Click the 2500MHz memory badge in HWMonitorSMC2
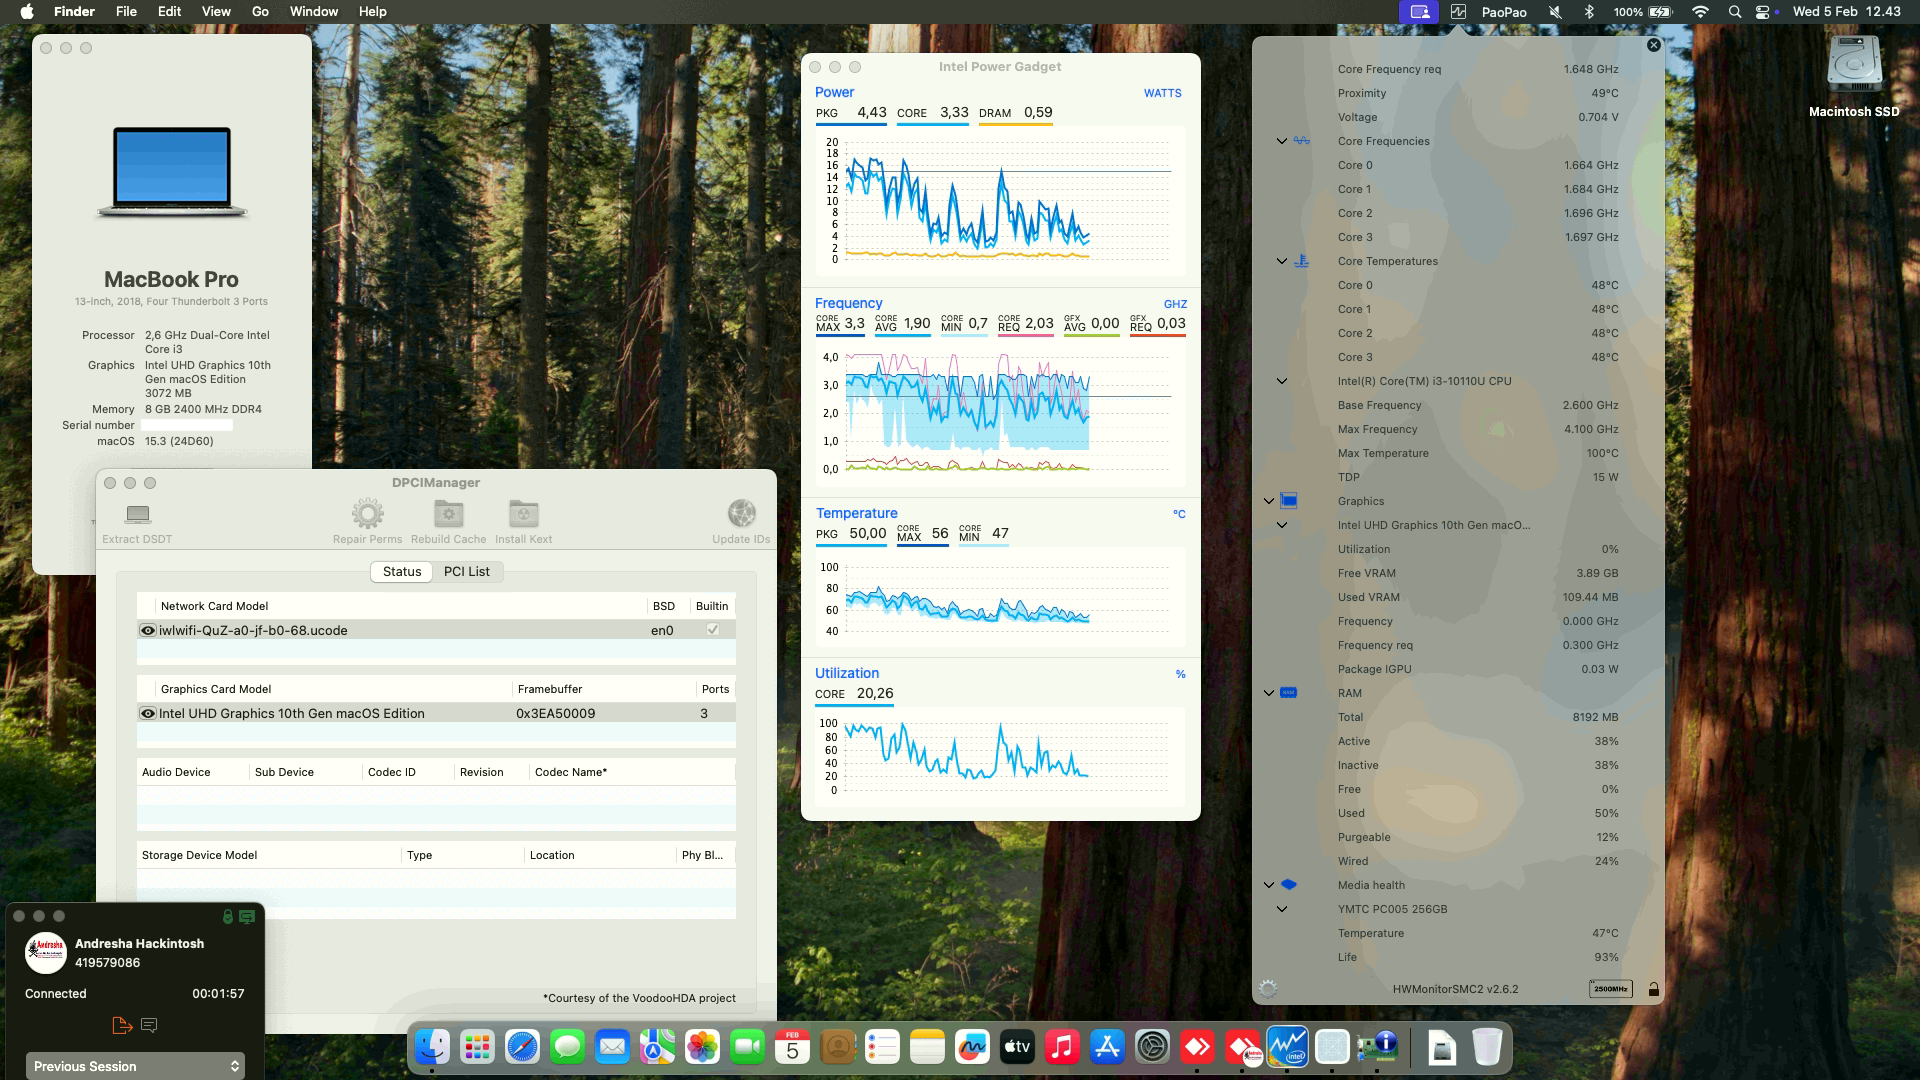Screen dimensions: 1920x1080 1610,989
